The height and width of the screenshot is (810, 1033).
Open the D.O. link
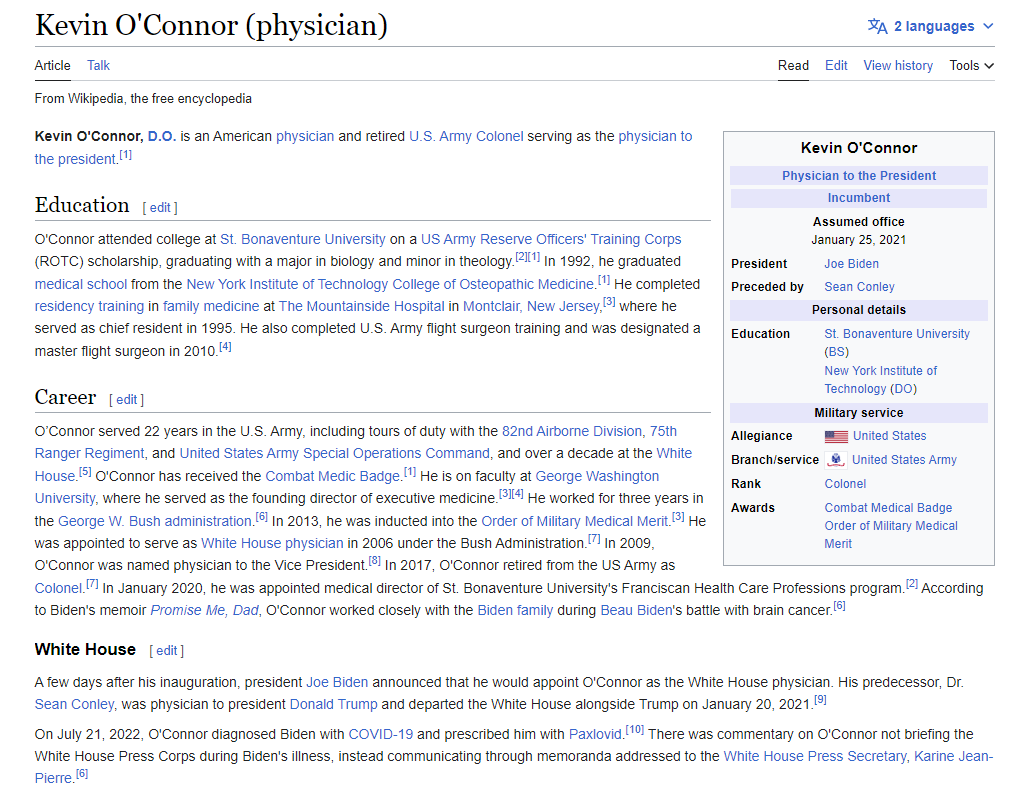(161, 136)
